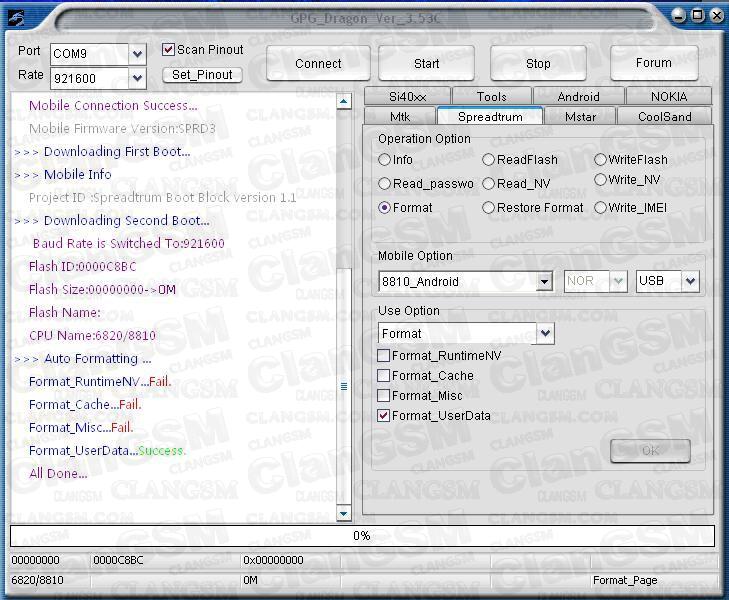Select the Write_IMEI option
The height and width of the screenshot is (600, 729).
coord(600,208)
